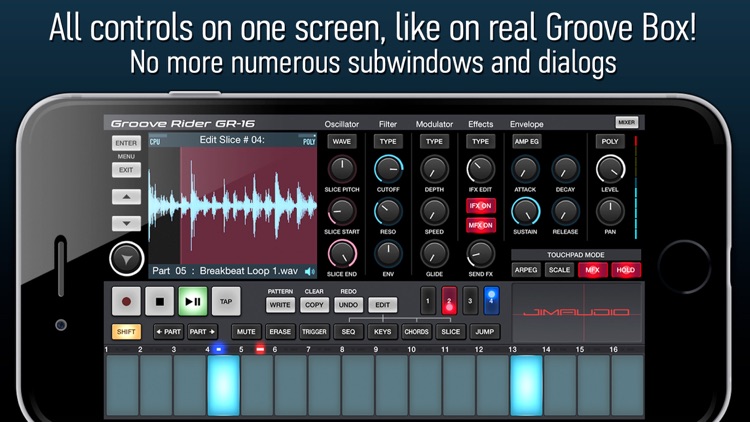This screenshot has width=750, height=422.
Task: Open the AMP EG selector
Action: [x=527, y=142]
